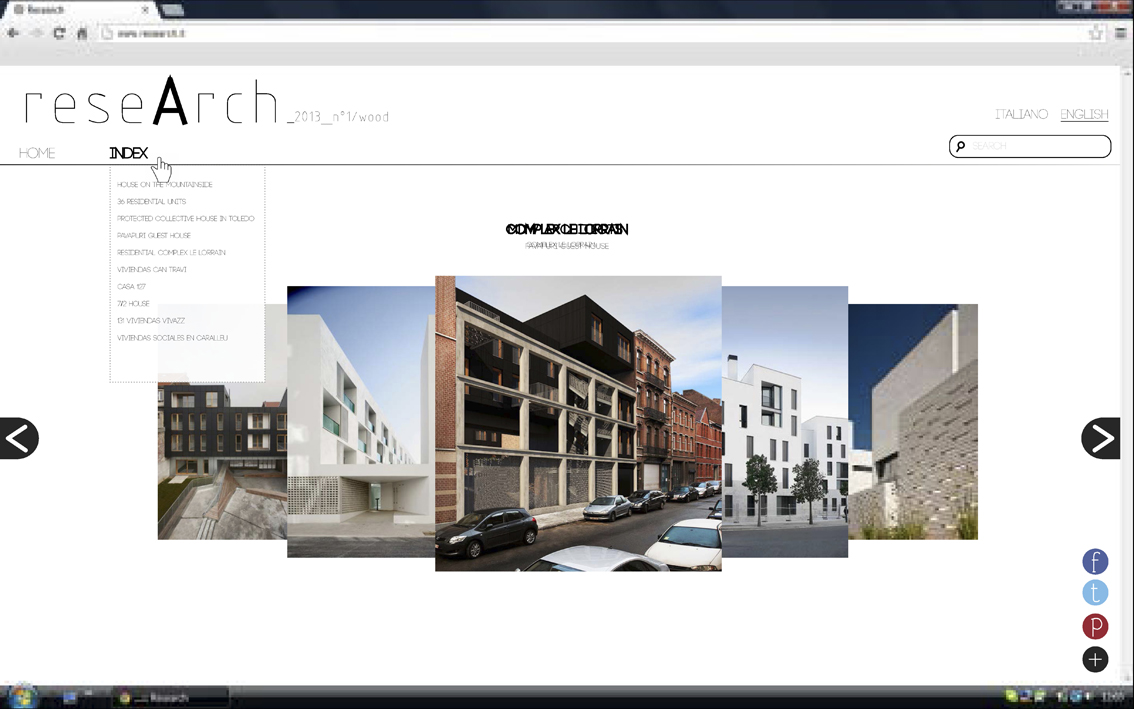
Task: Open the Windows Start menu
Action: tap(21, 695)
